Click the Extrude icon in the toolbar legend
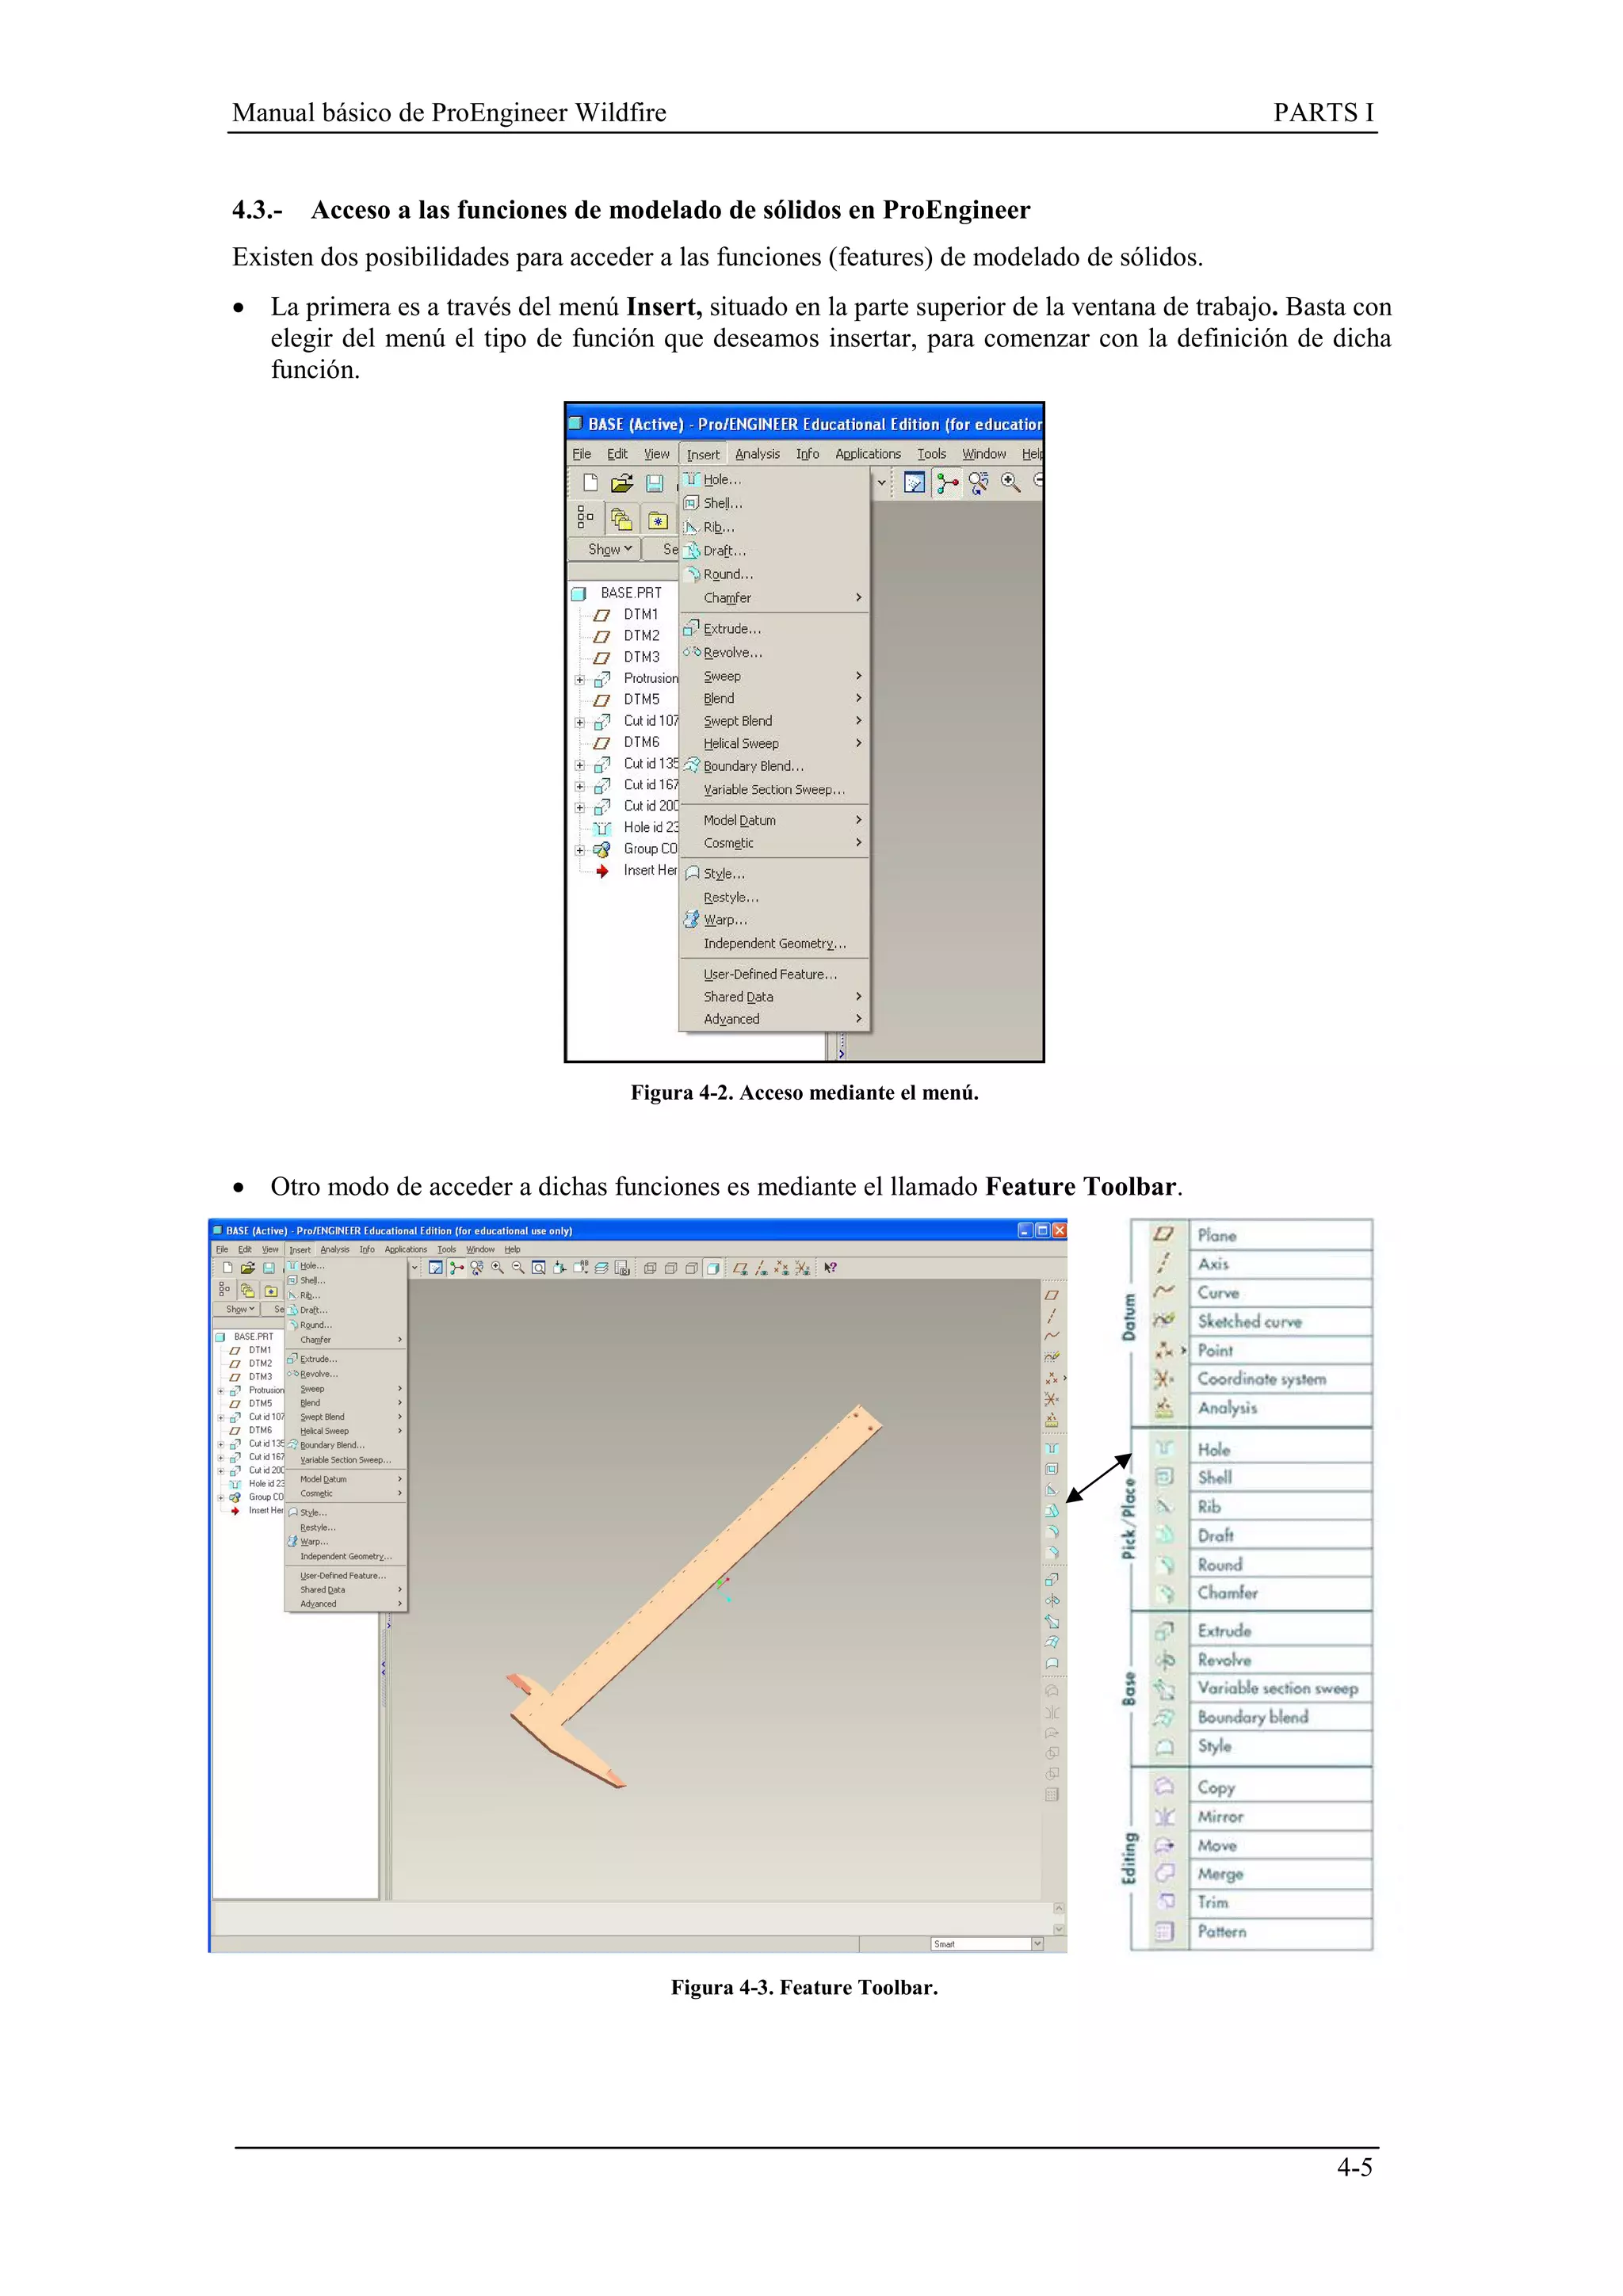The width and height of the screenshot is (1623, 2296). tap(1164, 1631)
